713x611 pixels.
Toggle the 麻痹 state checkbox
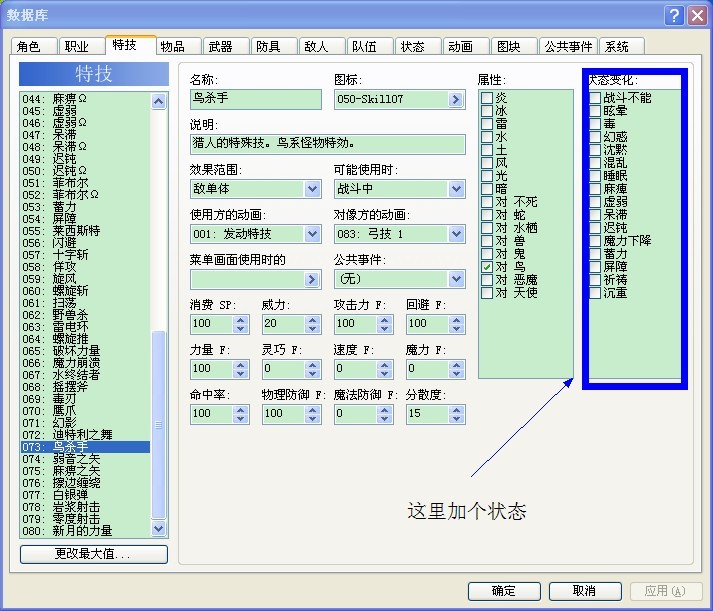pyautogui.click(x=595, y=189)
